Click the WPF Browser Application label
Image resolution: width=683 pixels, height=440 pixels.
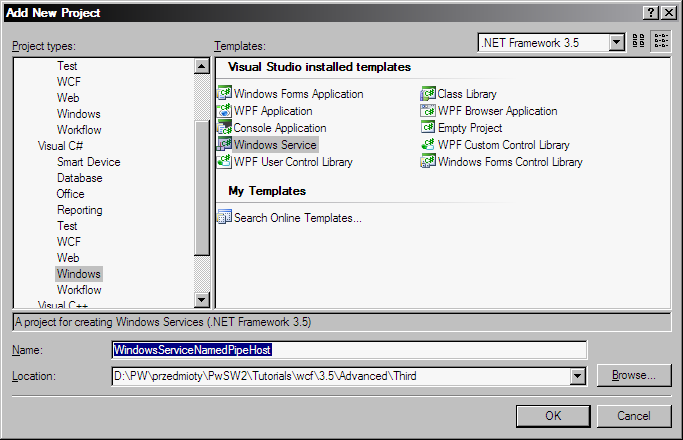(497, 111)
